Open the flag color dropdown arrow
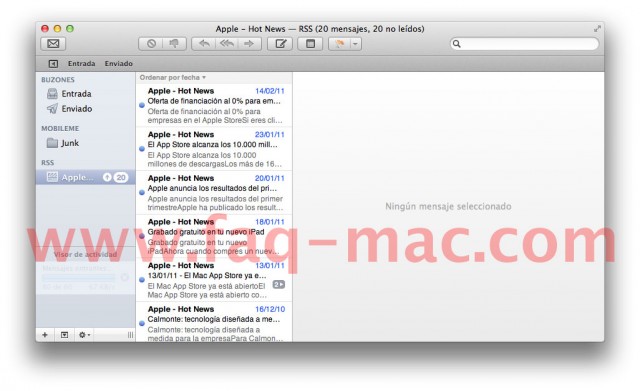640x391 pixels. 356,44
